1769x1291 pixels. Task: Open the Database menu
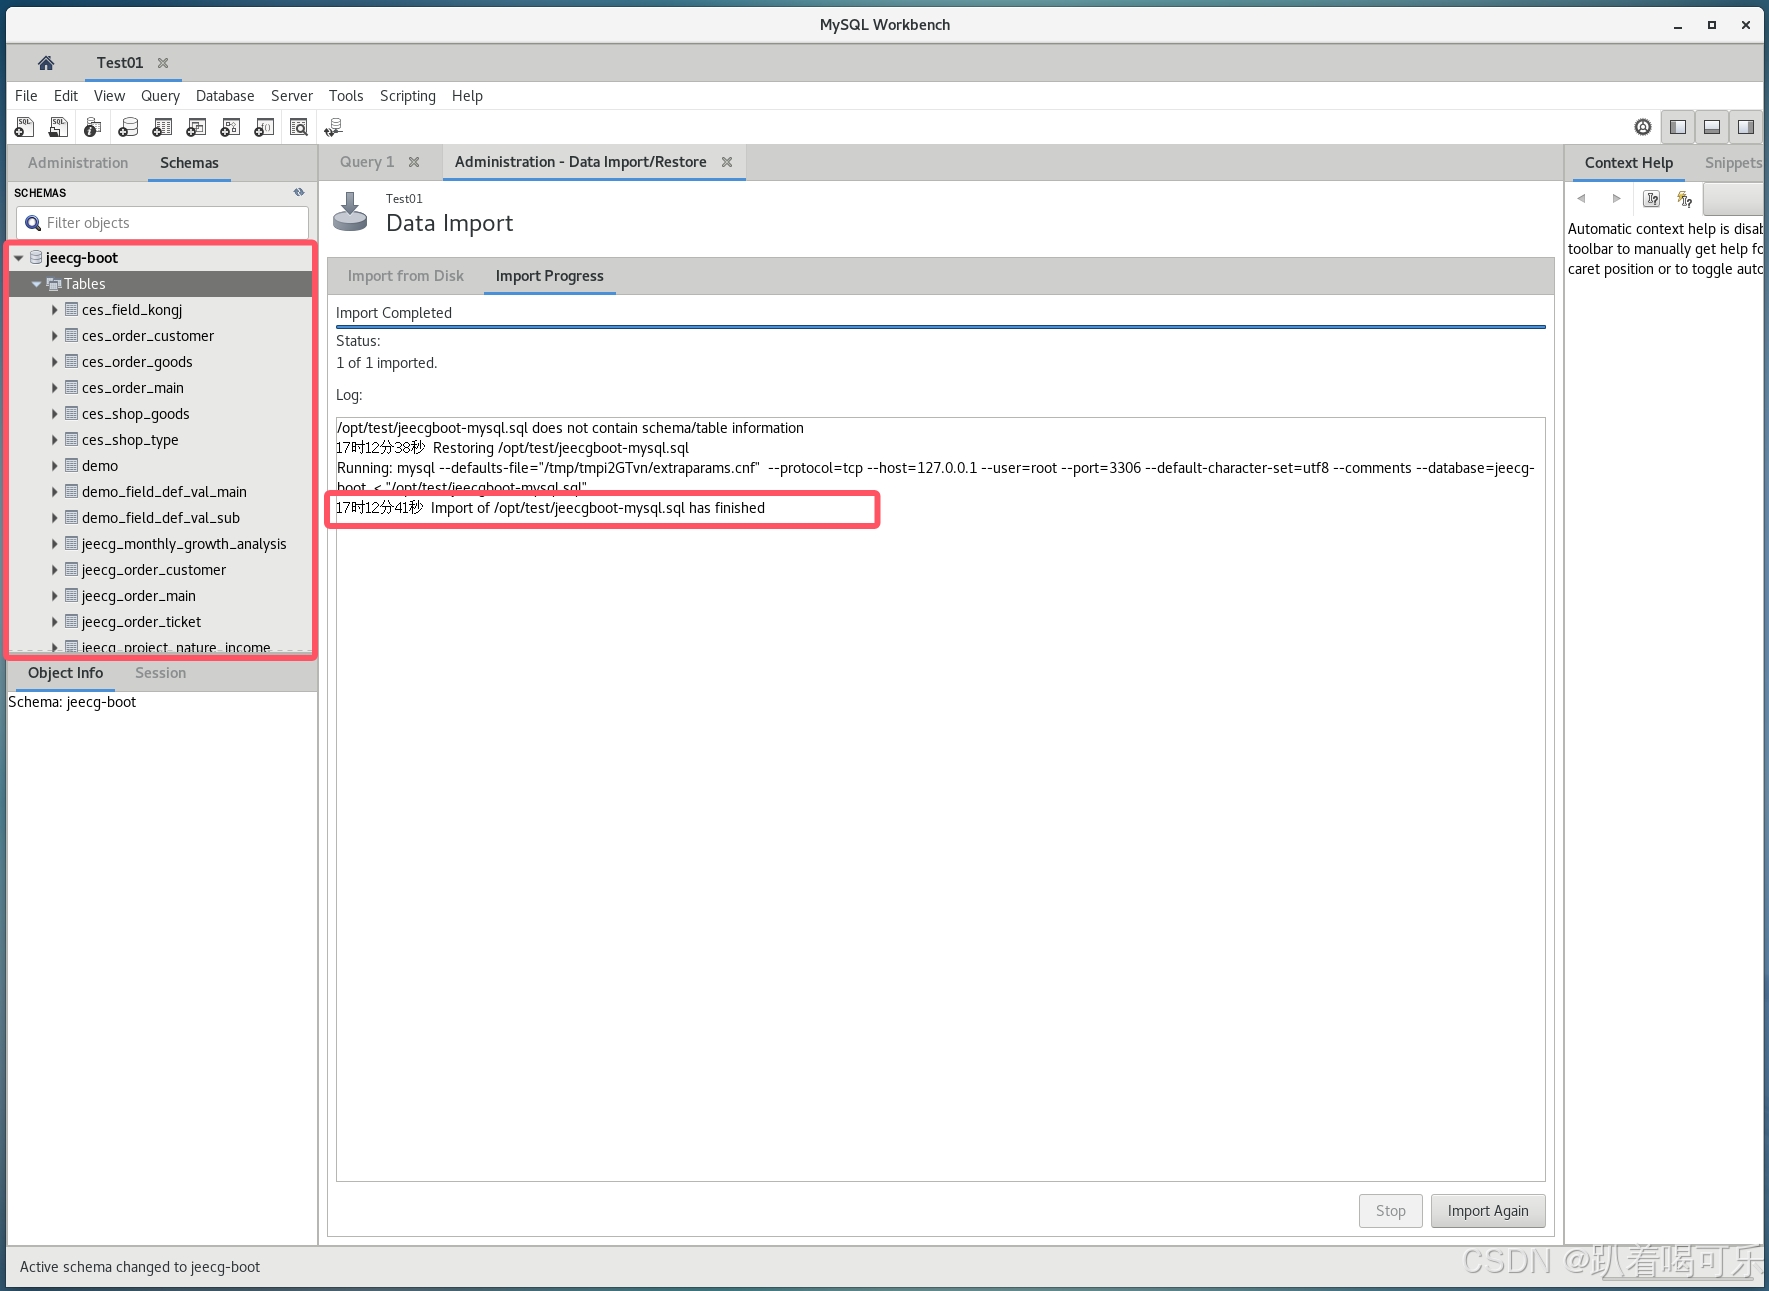click(x=225, y=96)
